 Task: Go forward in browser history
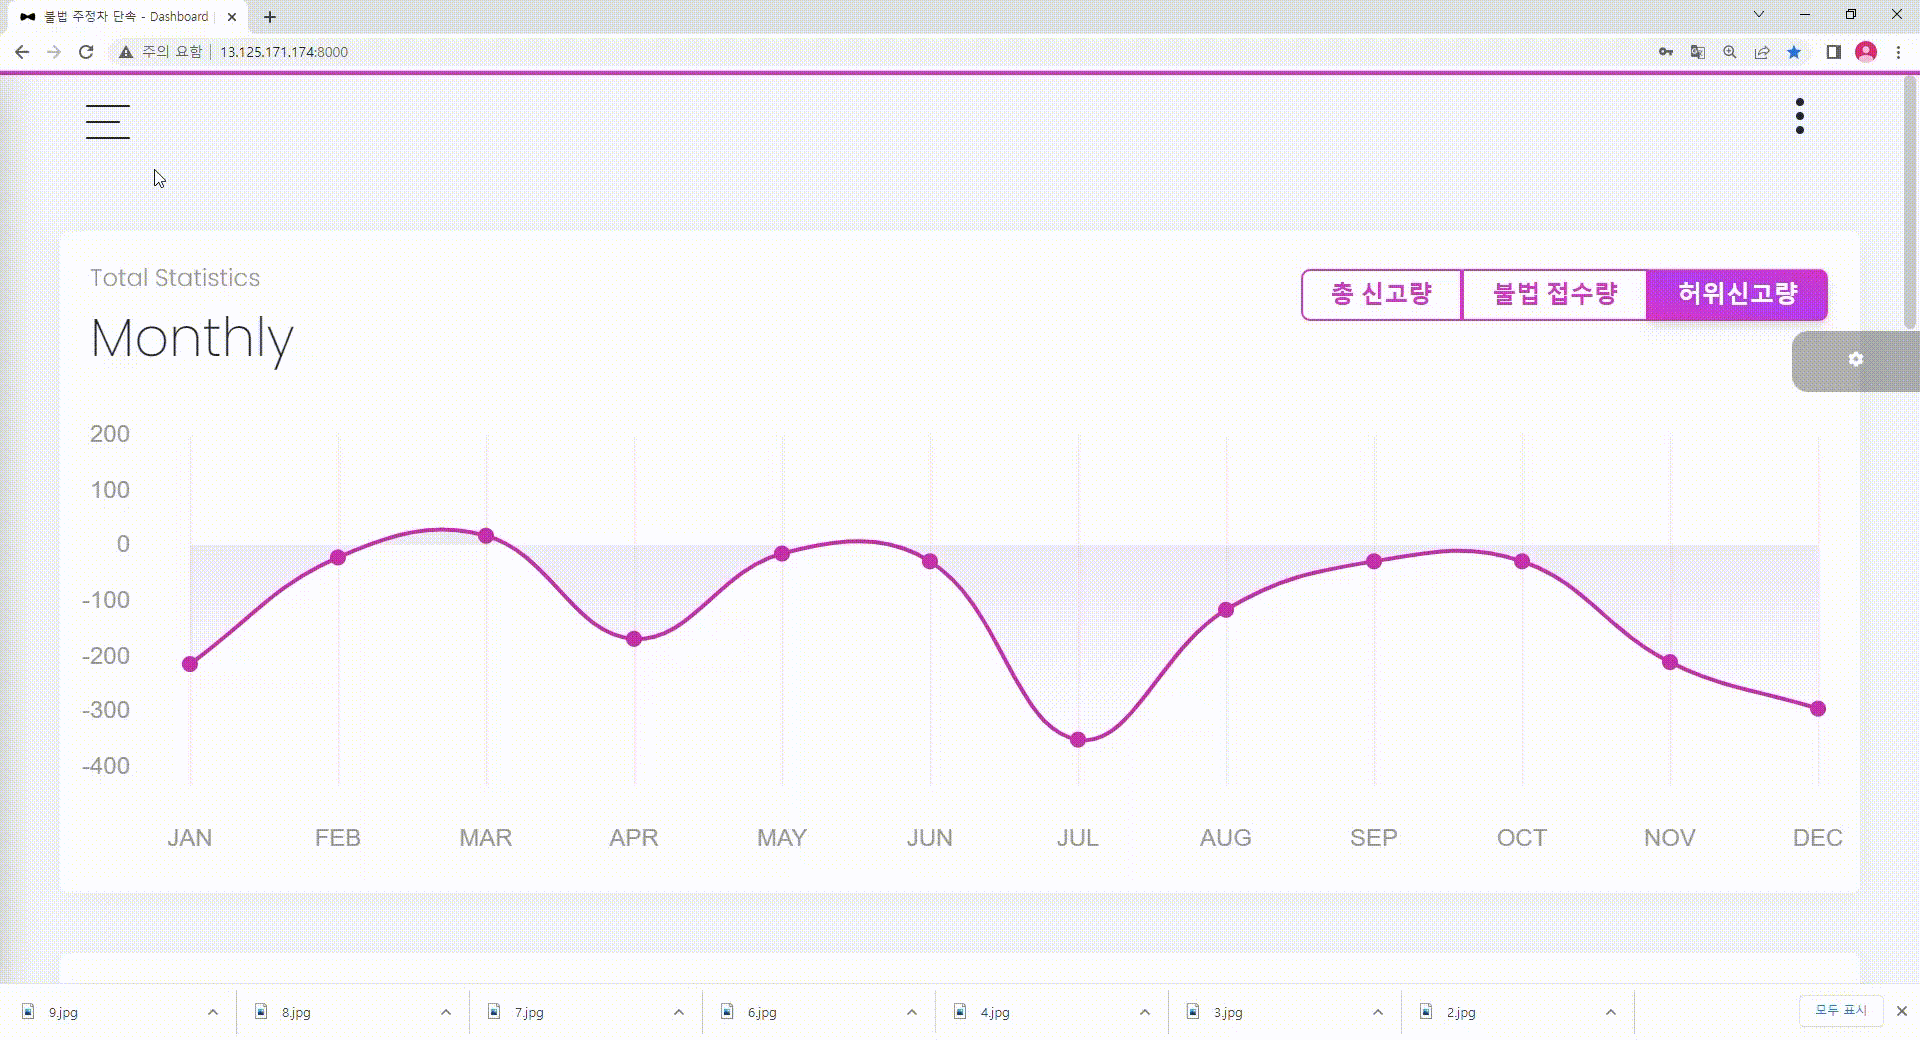tap(54, 52)
